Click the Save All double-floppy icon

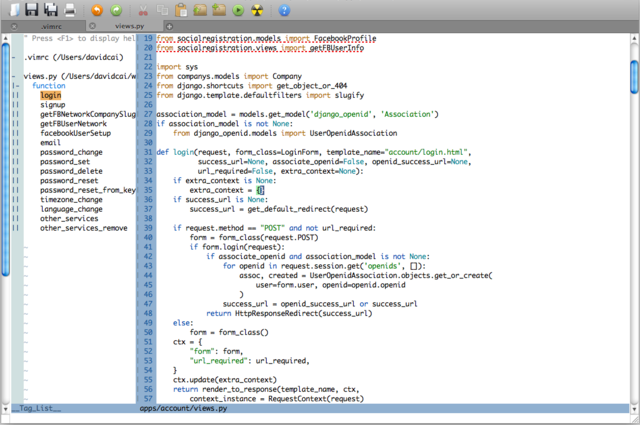point(51,9)
